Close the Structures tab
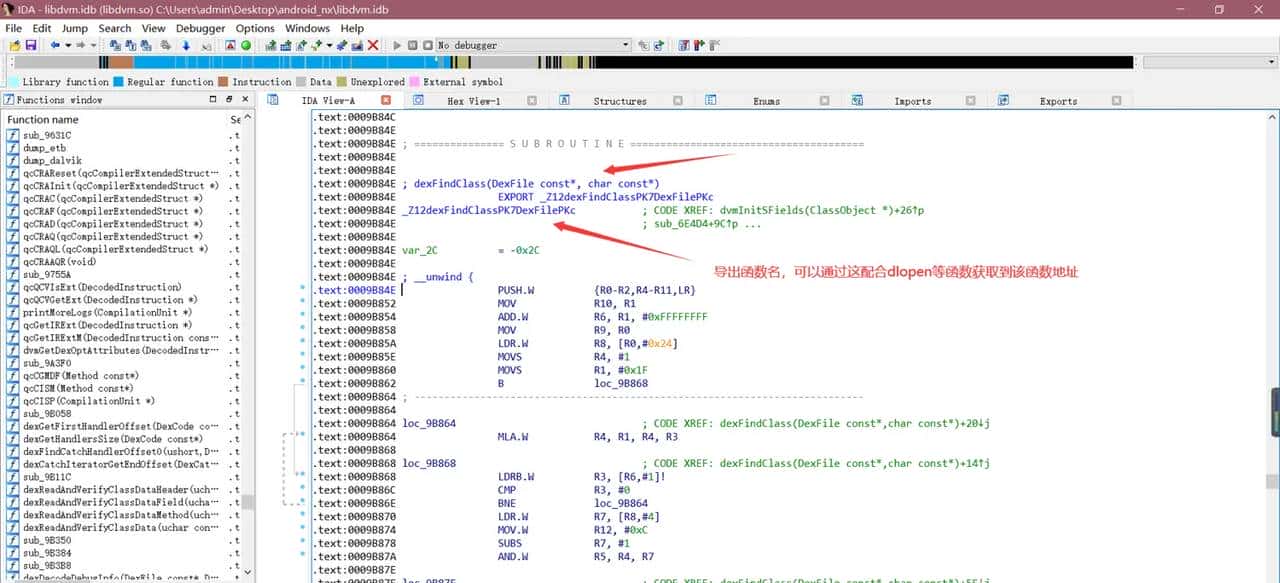 click(678, 101)
